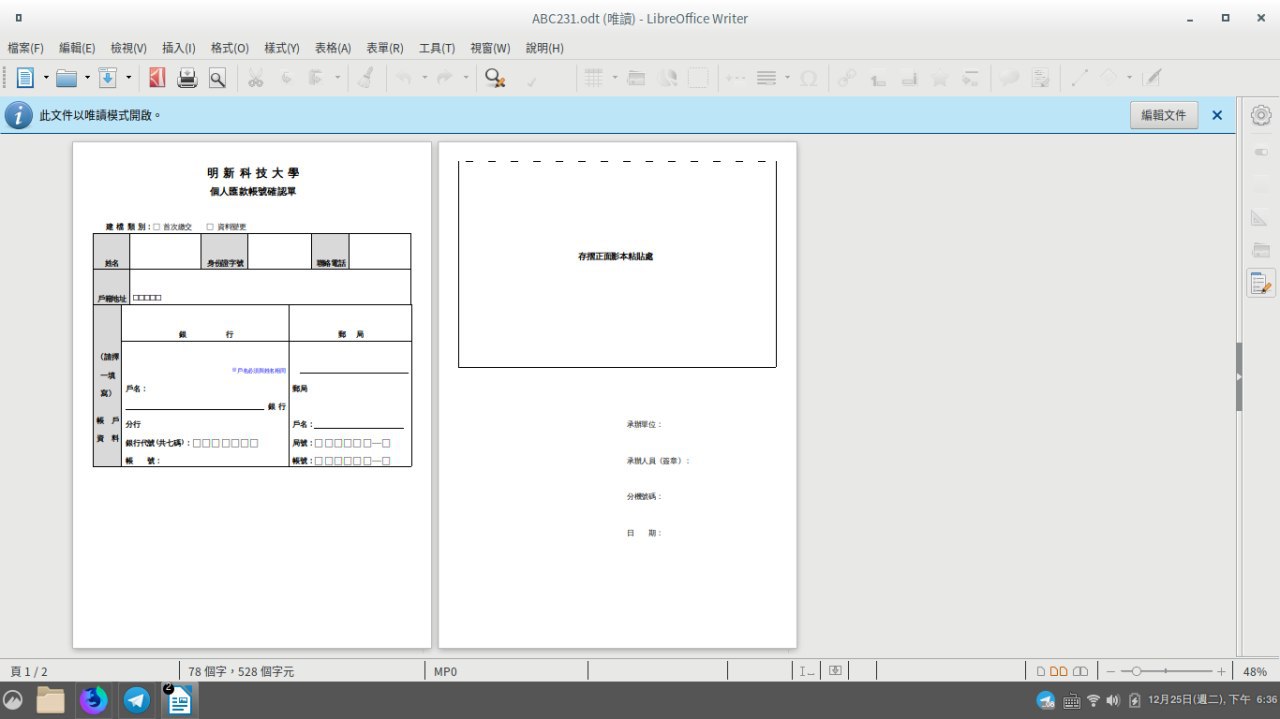Click zoom out minus button
The height and width of the screenshot is (719, 1280).
1111,672
